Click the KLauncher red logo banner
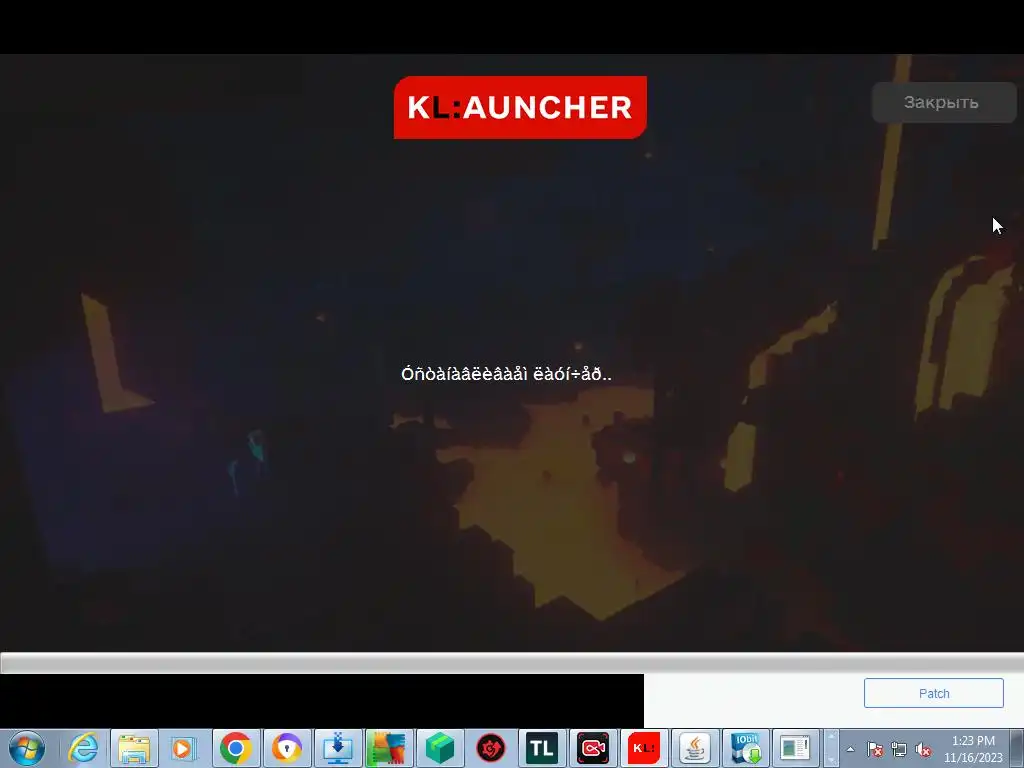This screenshot has height=768, width=1024. click(520, 107)
